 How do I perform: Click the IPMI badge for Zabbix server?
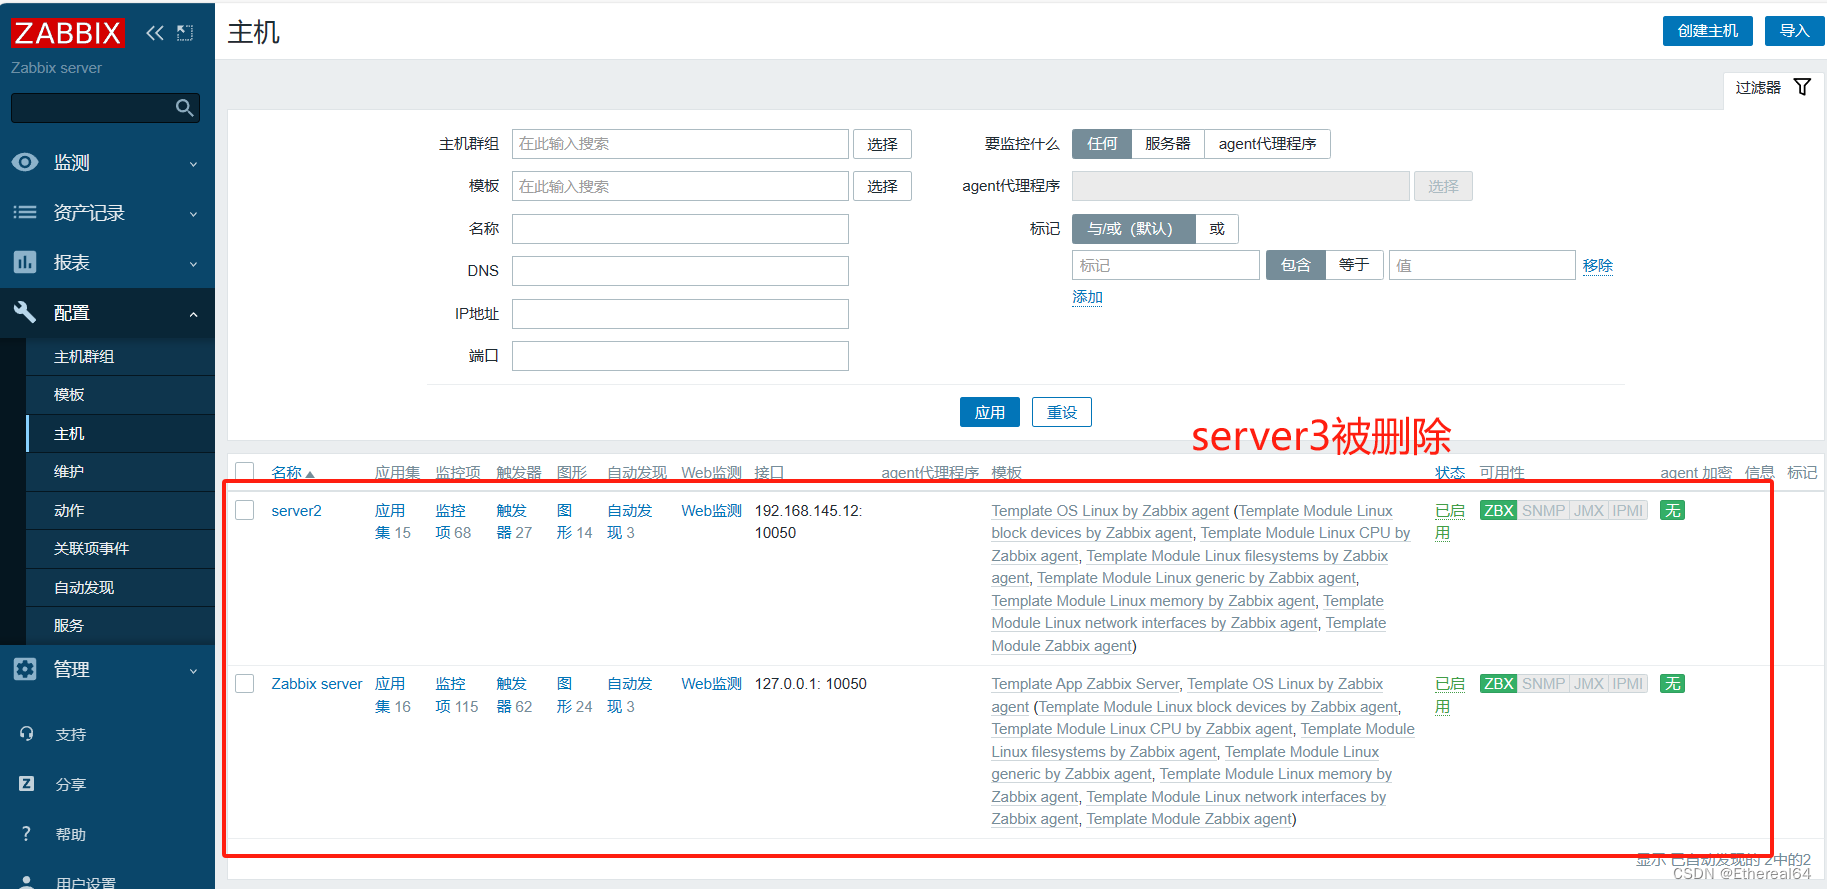click(x=1627, y=684)
